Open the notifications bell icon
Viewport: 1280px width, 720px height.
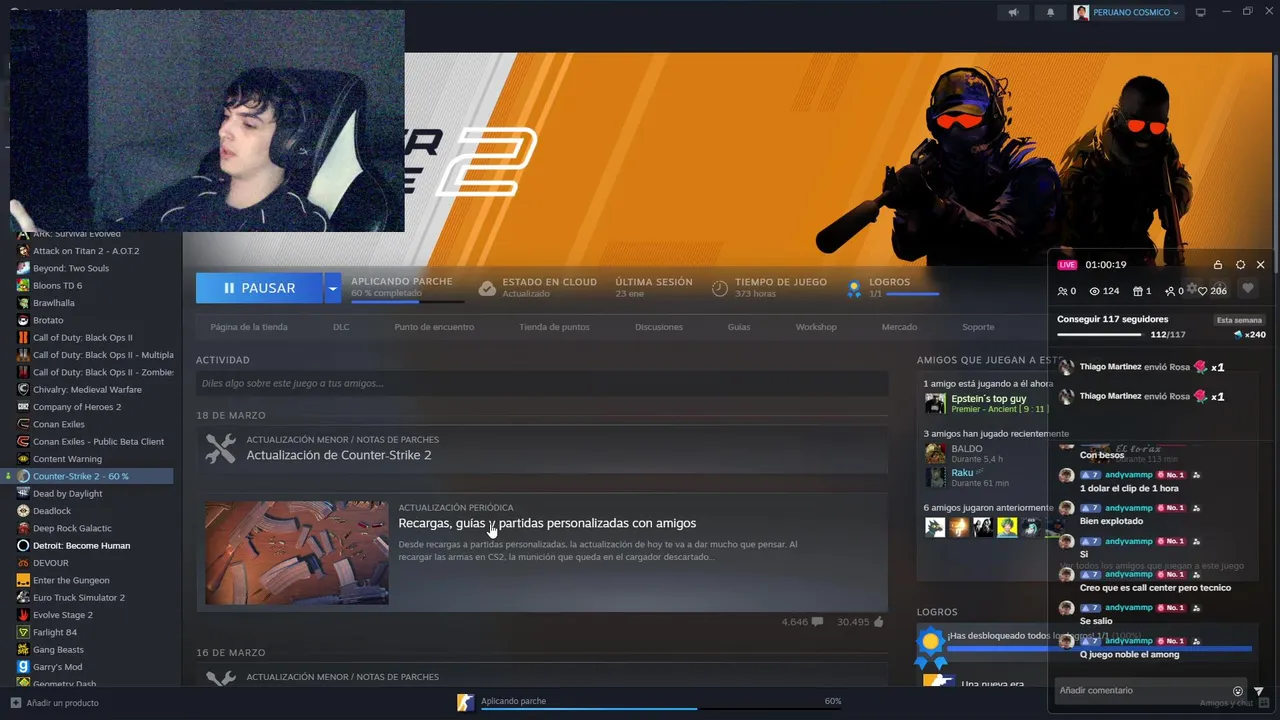(1050, 13)
